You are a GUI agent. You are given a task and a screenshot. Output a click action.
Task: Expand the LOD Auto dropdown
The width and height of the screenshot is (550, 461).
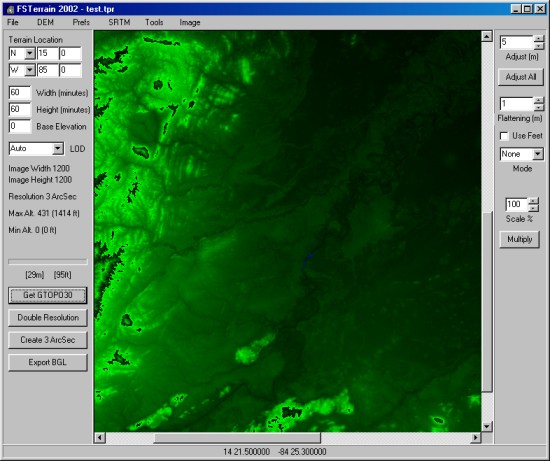(58, 149)
